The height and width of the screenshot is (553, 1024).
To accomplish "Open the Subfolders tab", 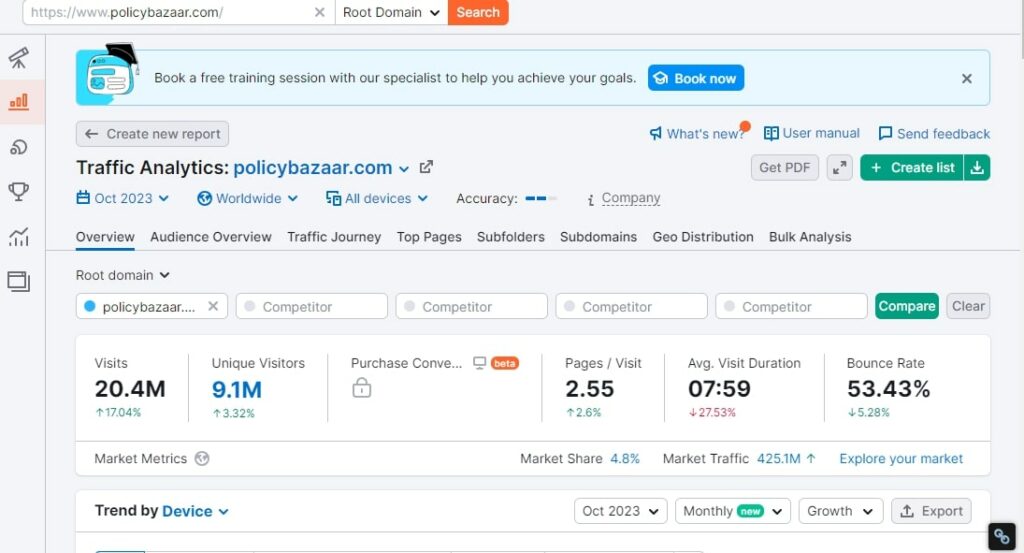I will 511,237.
